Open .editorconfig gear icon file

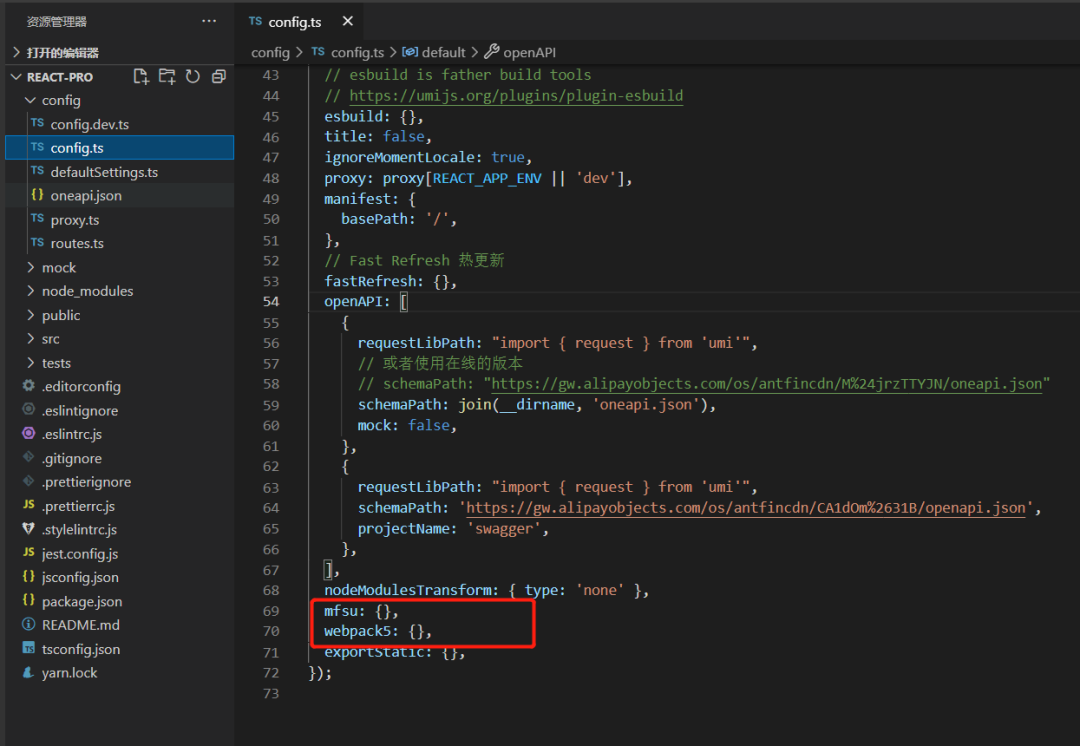click(x=80, y=386)
